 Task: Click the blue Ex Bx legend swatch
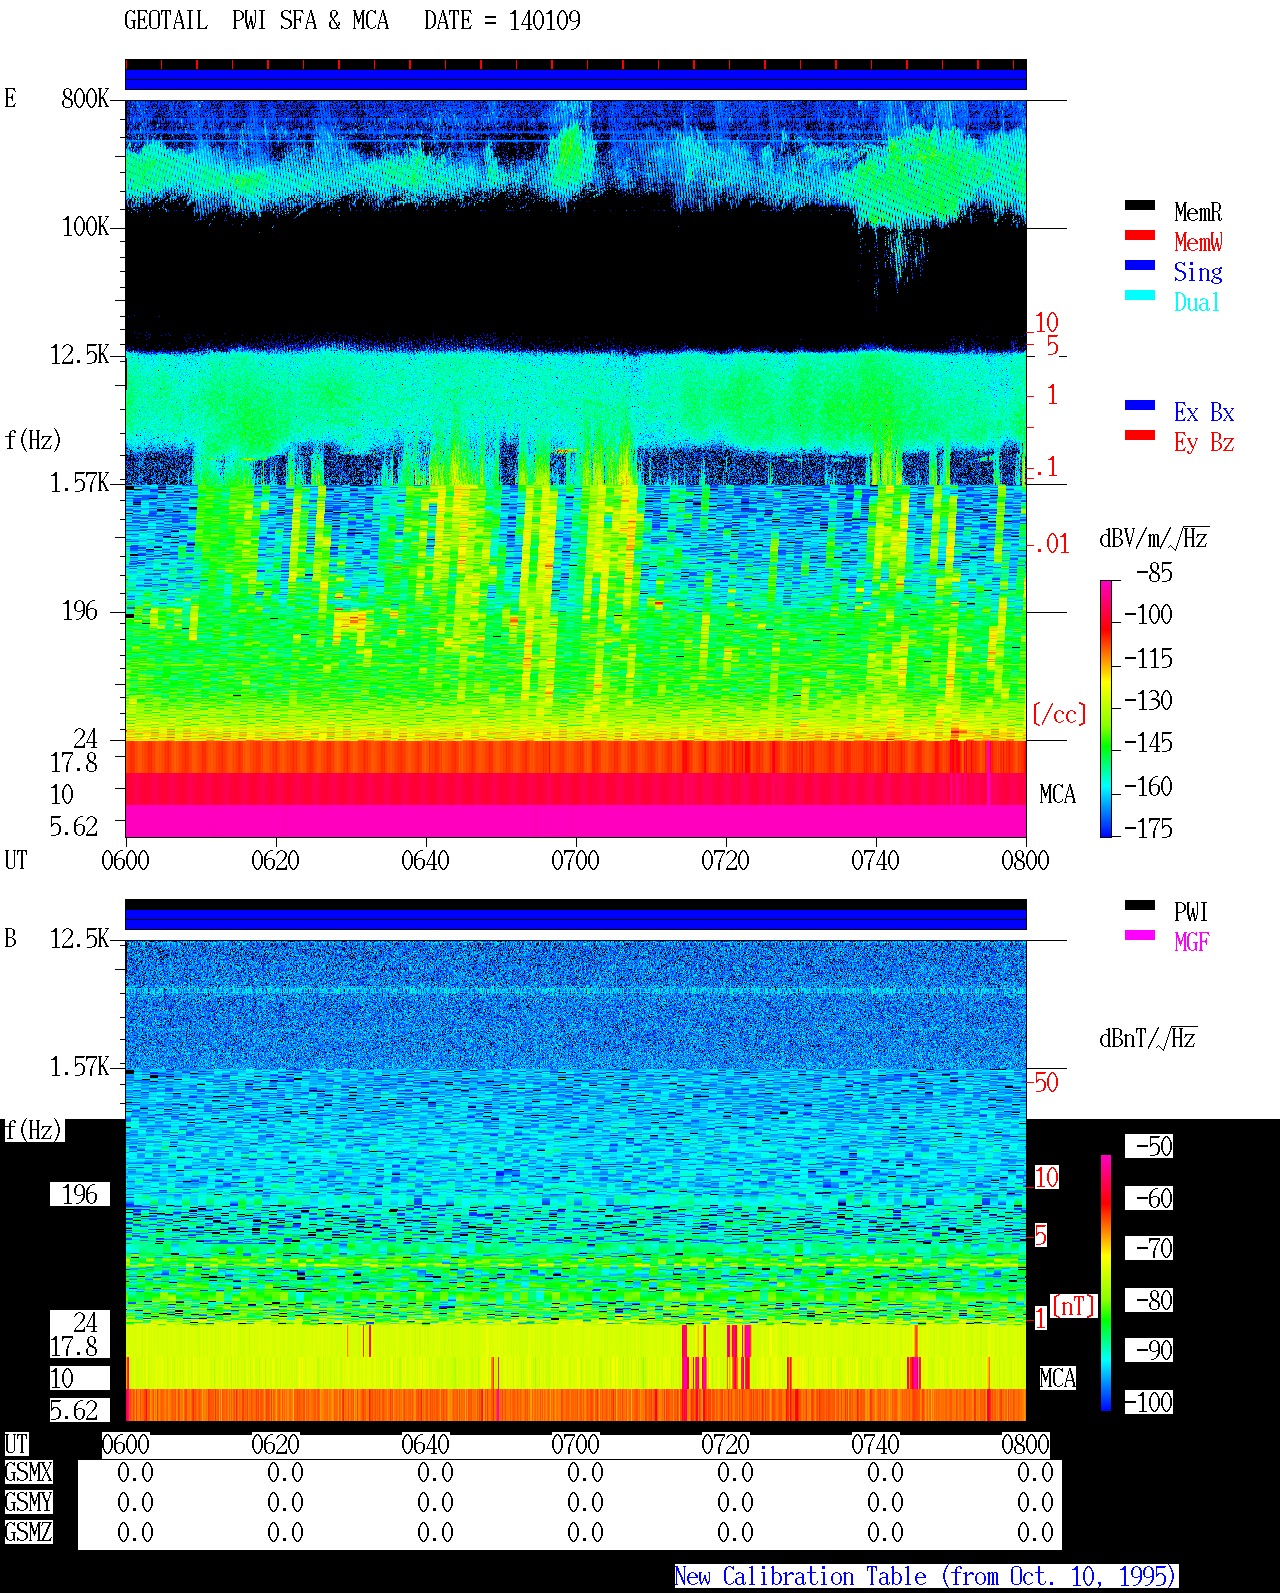click(x=1140, y=405)
